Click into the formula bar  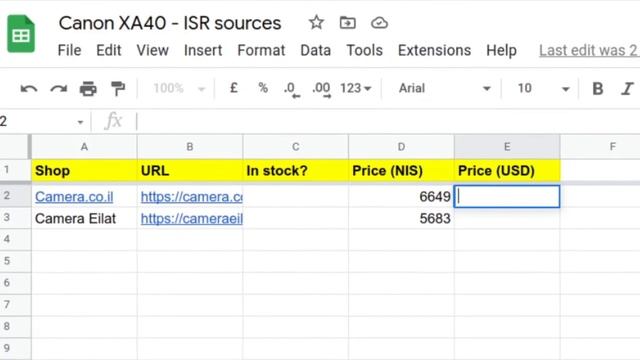pyautogui.click(x=388, y=122)
